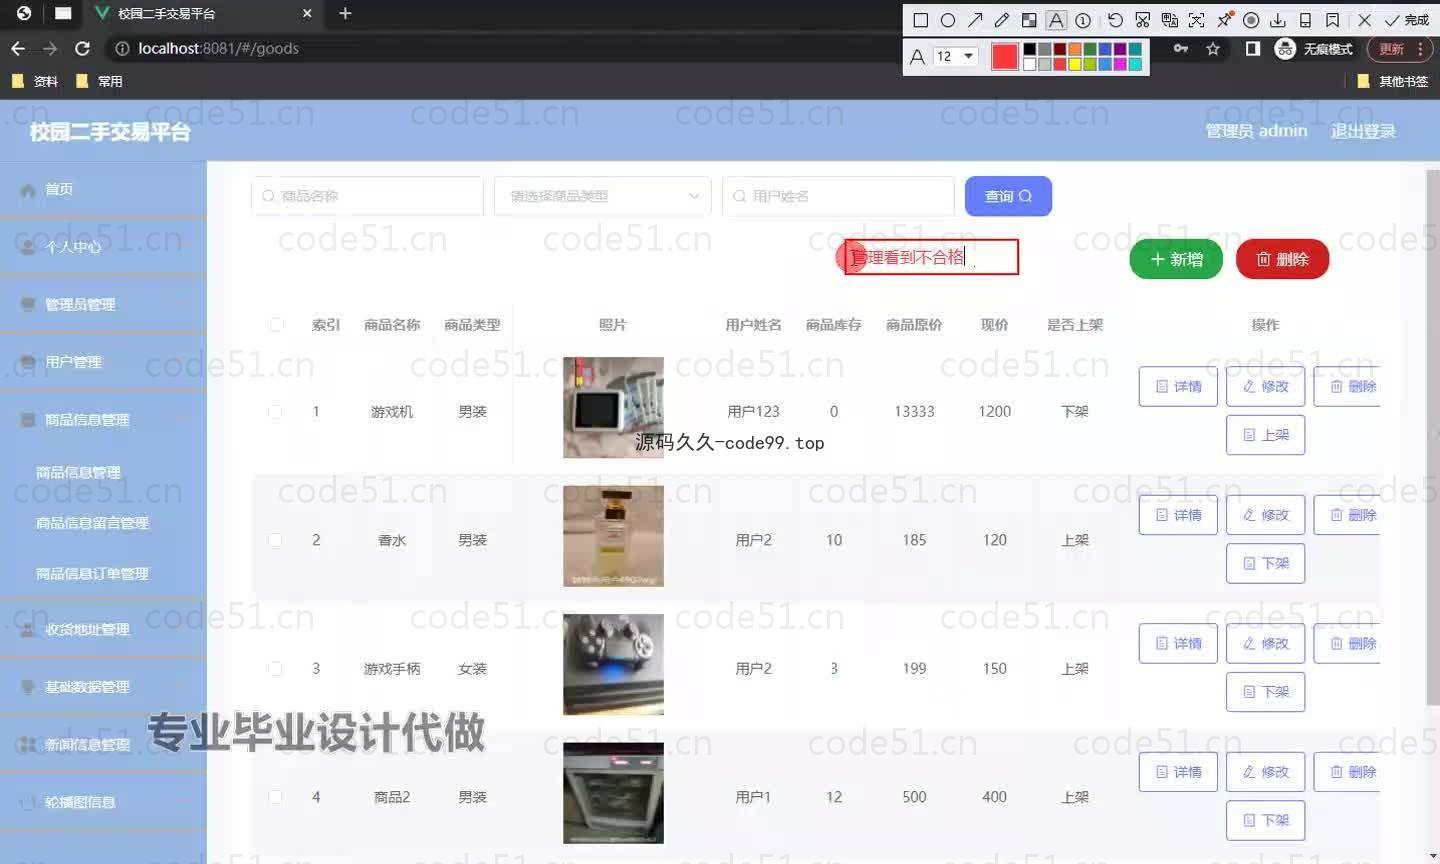Image resolution: width=1440 pixels, height=864 pixels.
Task: Click 修改 for 香水 row
Action: (x=1265, y=515)
